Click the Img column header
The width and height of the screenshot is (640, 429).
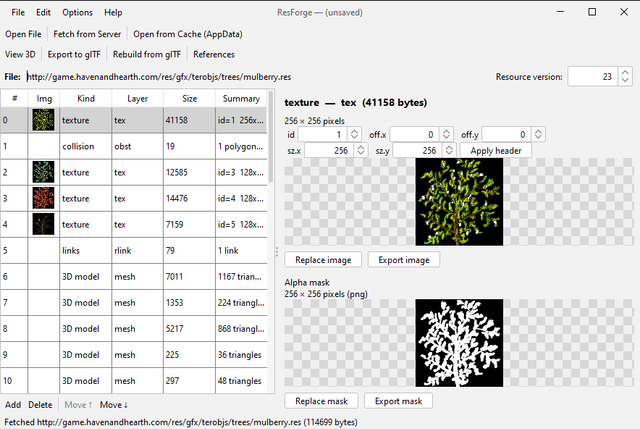pyautogui.click(x=44, y=98)
